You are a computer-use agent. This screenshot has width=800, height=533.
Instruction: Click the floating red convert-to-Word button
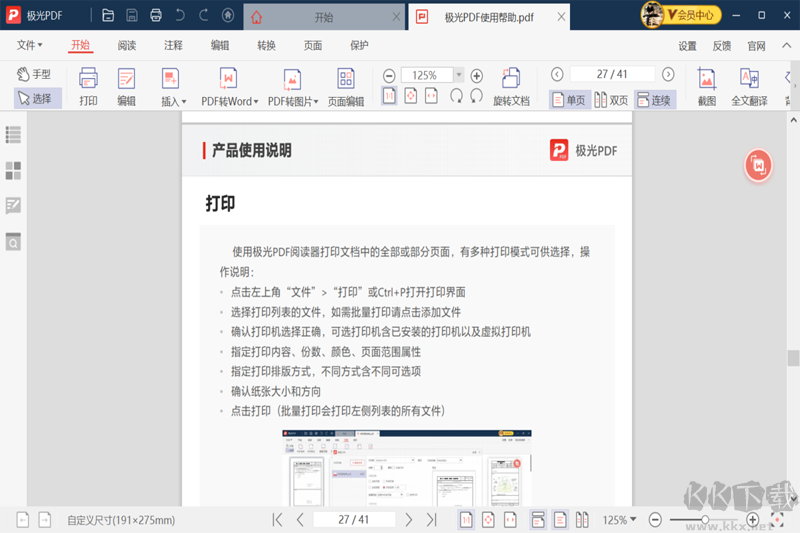pyautogui.click(x=758, y=165)
